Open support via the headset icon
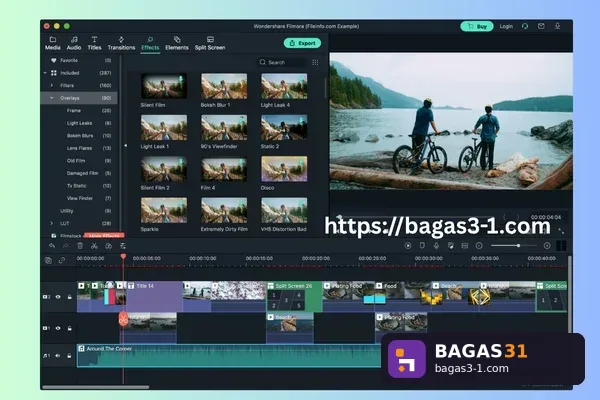 point(525,26)
